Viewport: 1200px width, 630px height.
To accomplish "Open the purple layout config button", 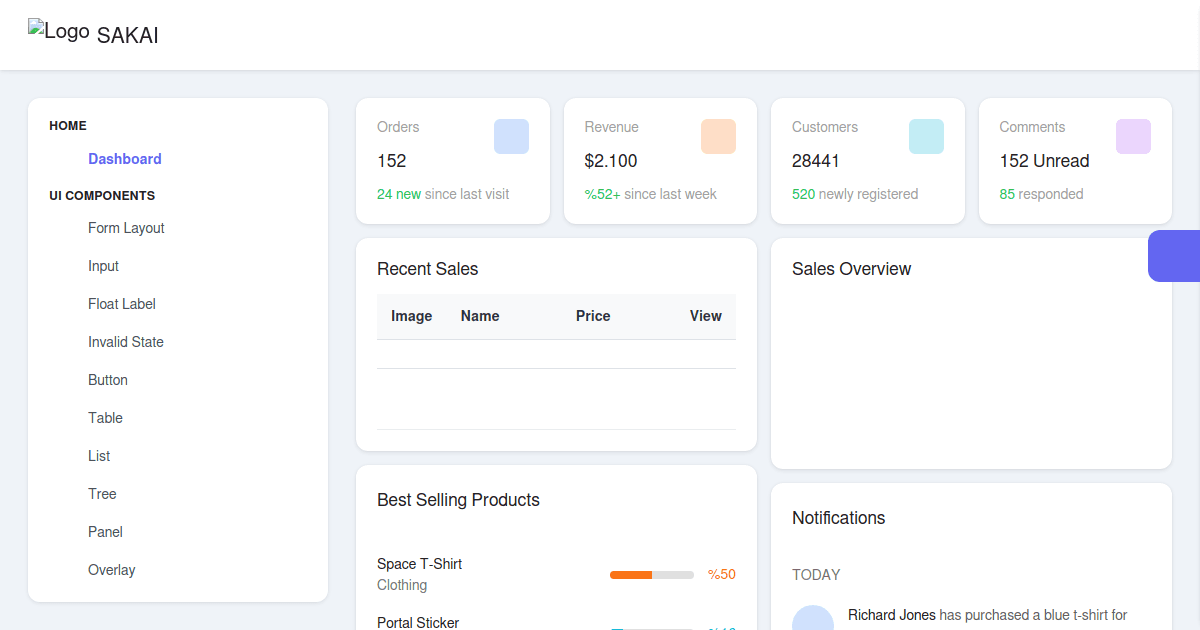I will 1173,256.
